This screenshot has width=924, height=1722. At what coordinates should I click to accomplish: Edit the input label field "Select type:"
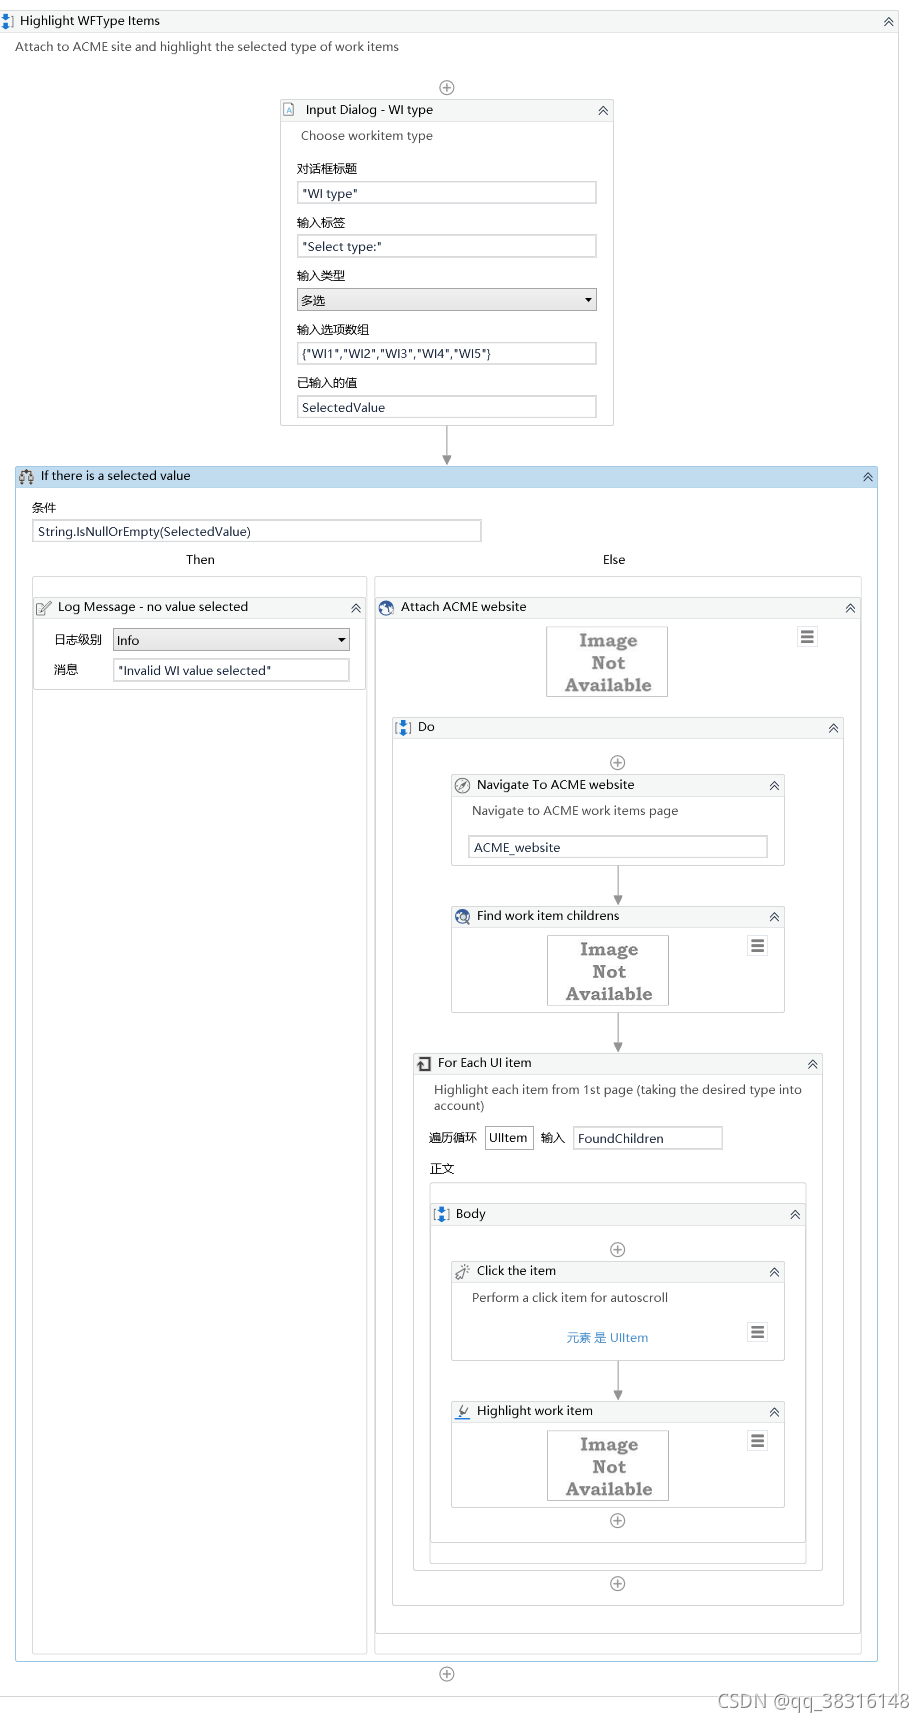pos(447,246)
